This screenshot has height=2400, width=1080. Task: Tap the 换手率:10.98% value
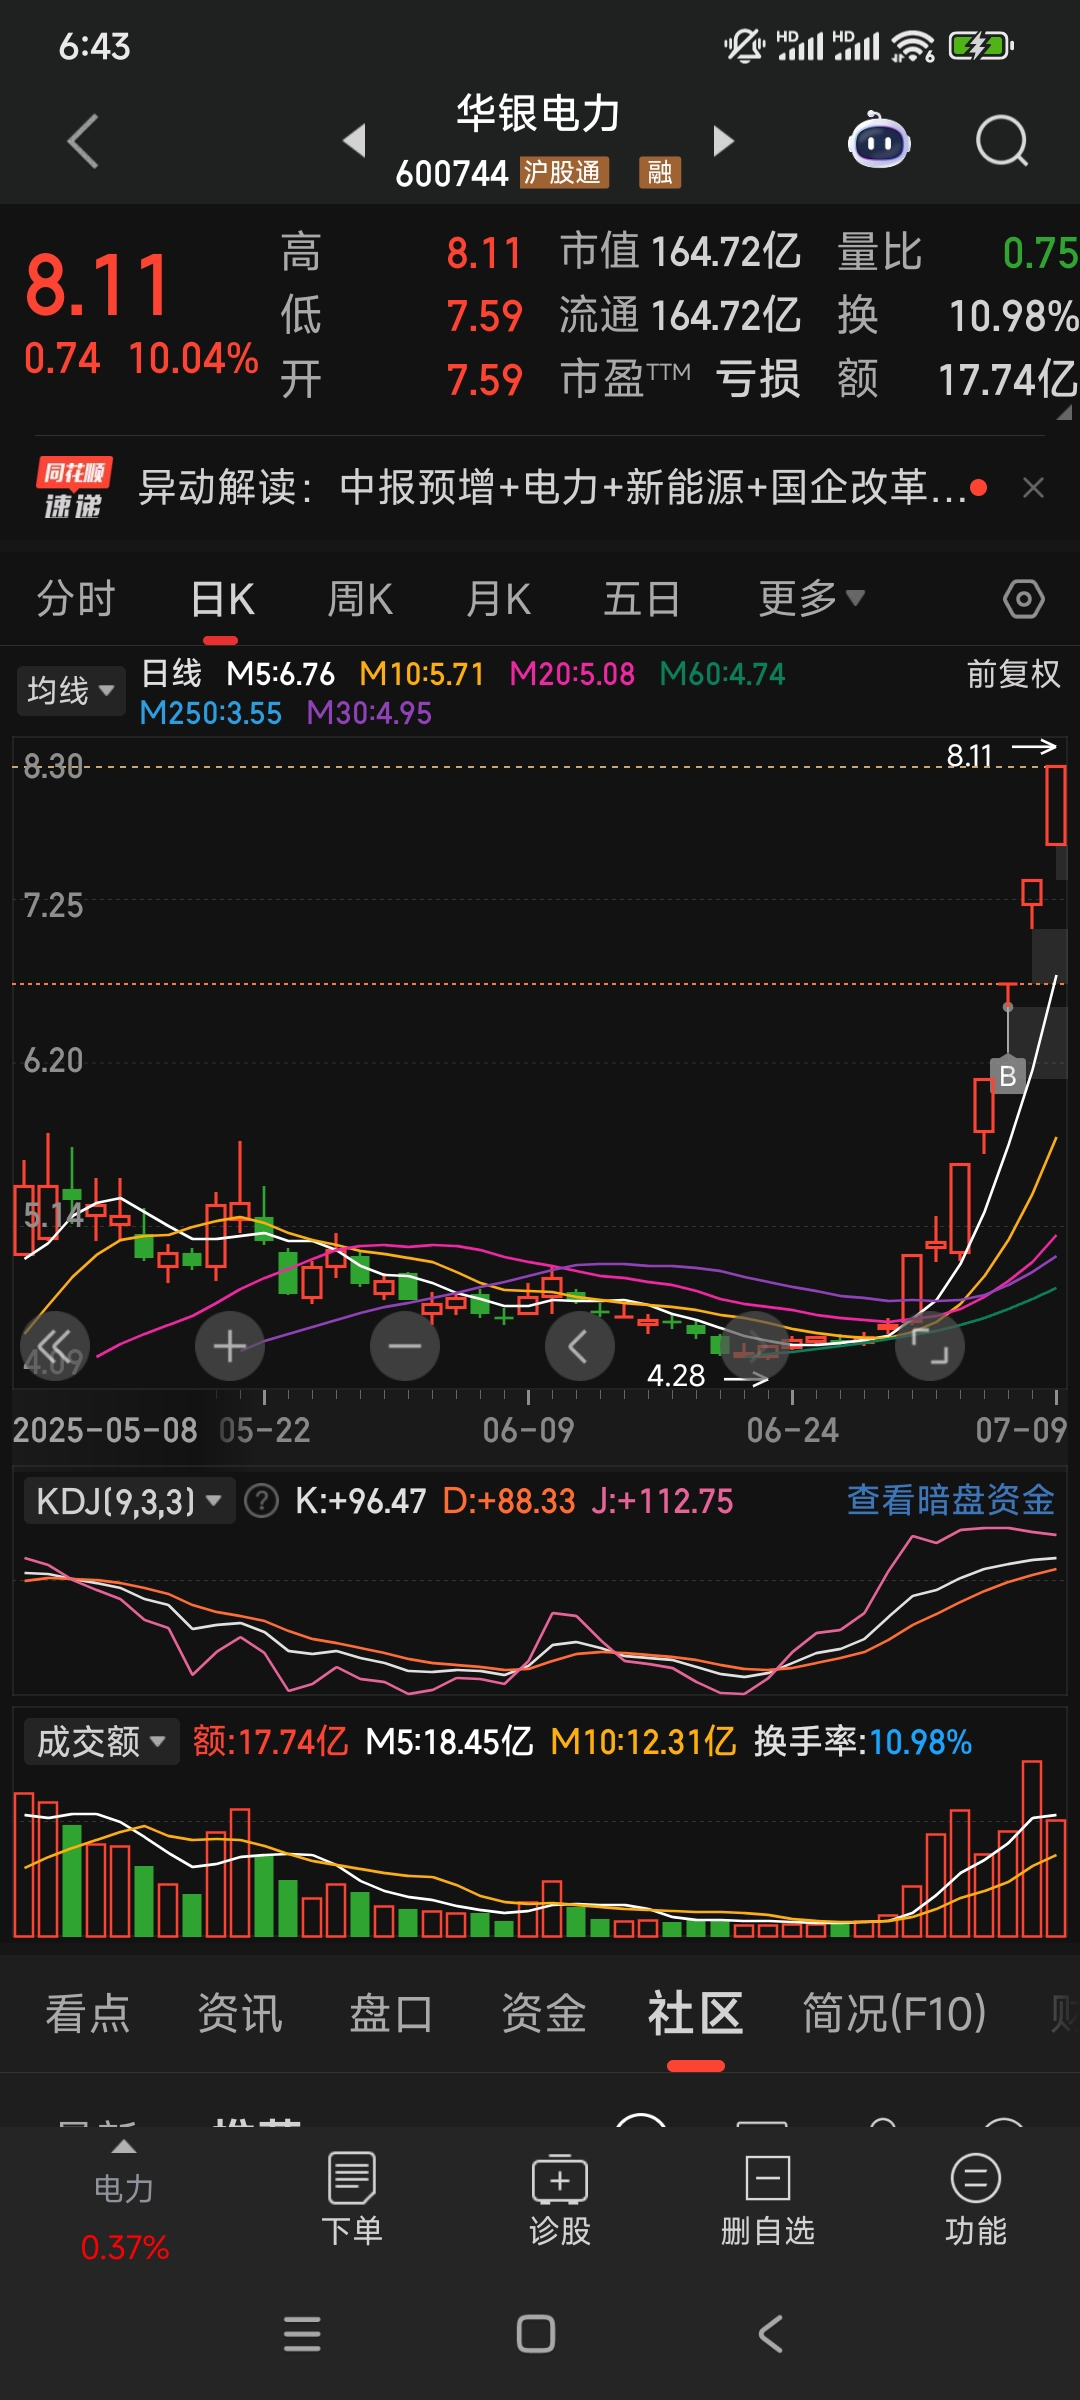click(x=863, y=1741)
